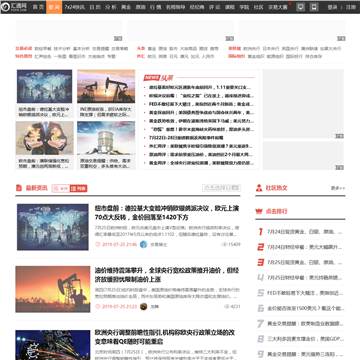
Task: Open the desktop client monitor icon
Action: pyautogui.click(x=300, y=7)
